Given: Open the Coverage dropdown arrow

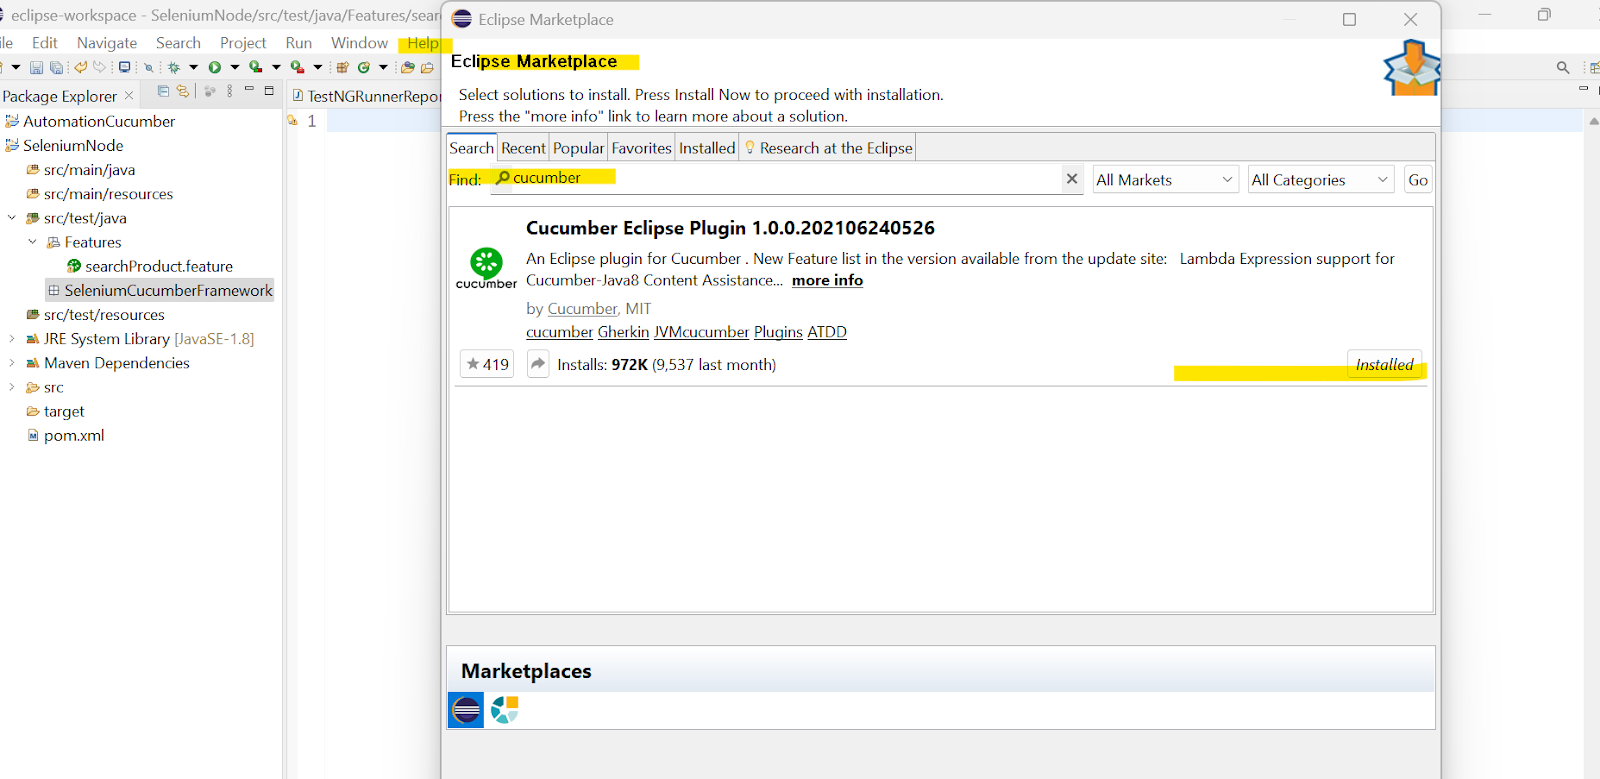Looking at the screenshot, I should click(x=276, y=67).
